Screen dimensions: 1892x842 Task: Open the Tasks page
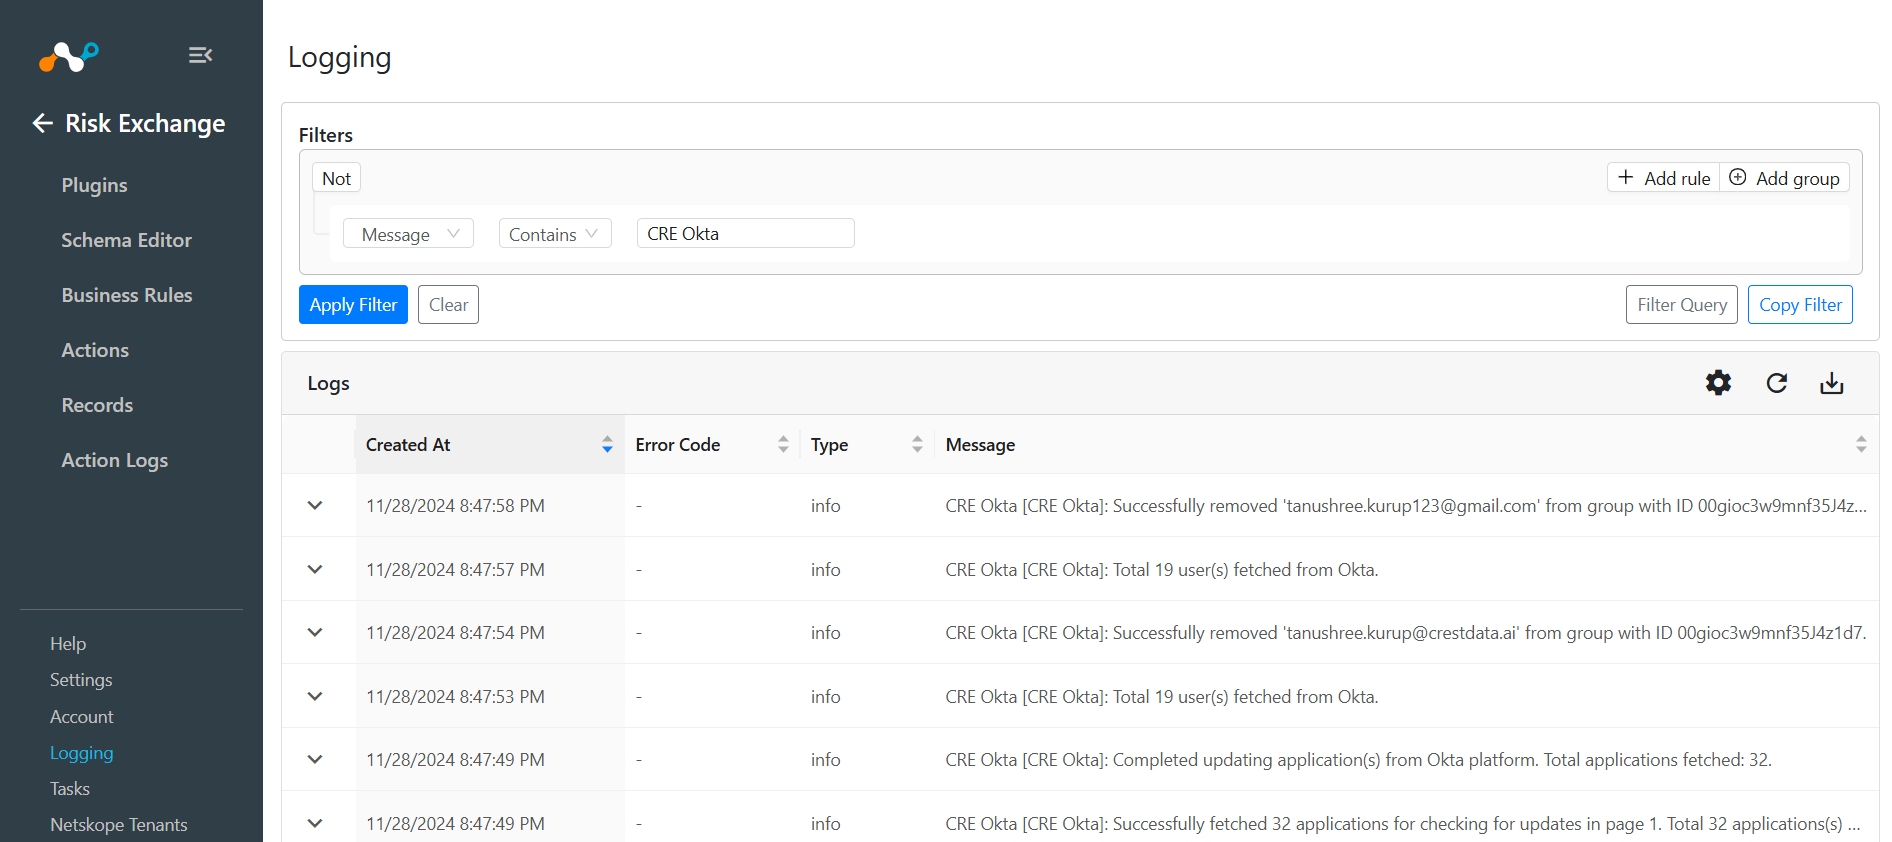(70, 789)
